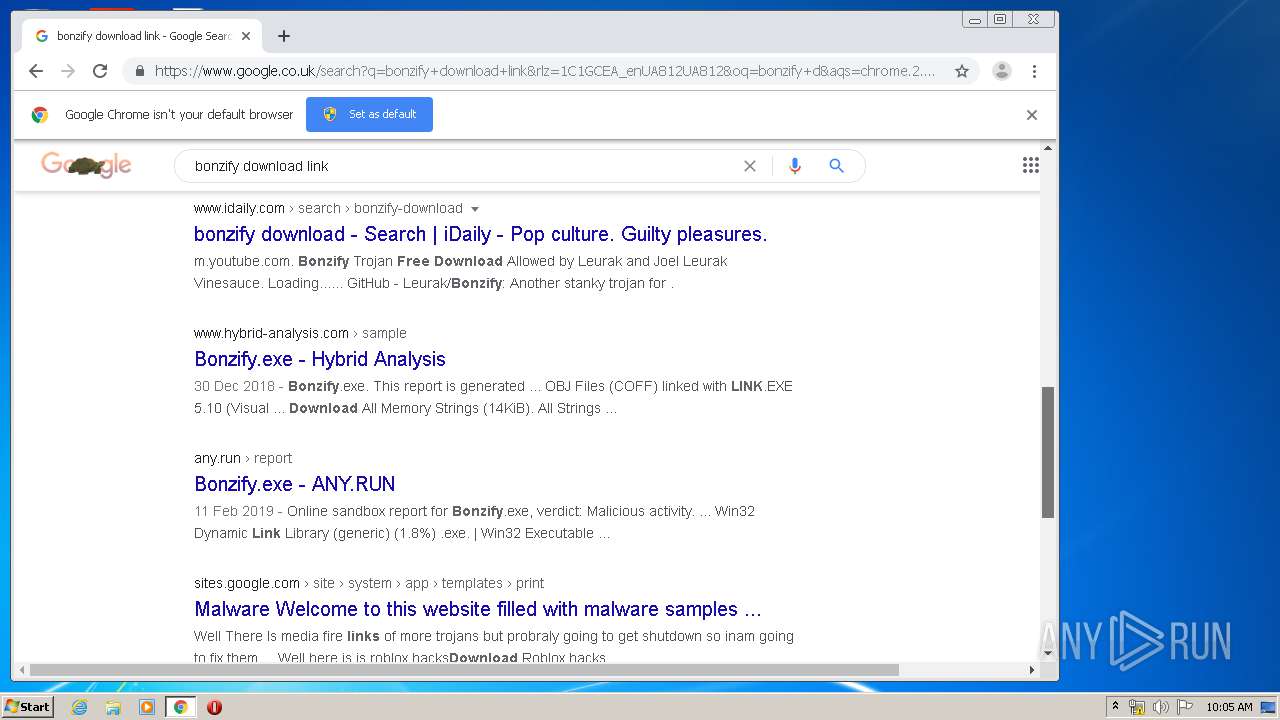Image resolution: width=1280 pixels, height=720 pixels.
Task: Open the Bonzify.exe Hybrid Analysis result
Action: (320, 359)
